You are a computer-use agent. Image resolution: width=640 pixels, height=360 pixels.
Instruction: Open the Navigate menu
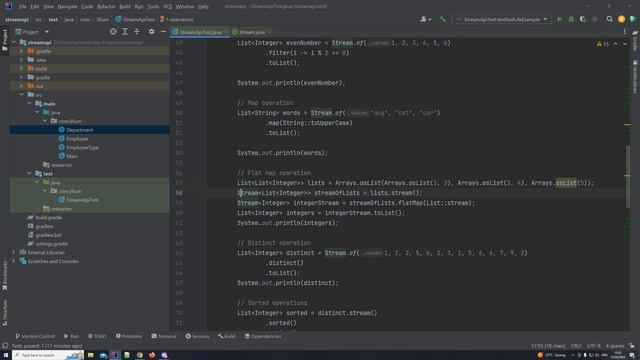point(67,7)
